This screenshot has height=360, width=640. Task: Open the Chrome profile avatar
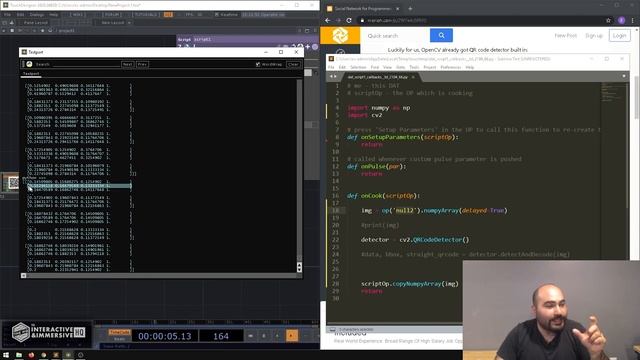[621, 20]
